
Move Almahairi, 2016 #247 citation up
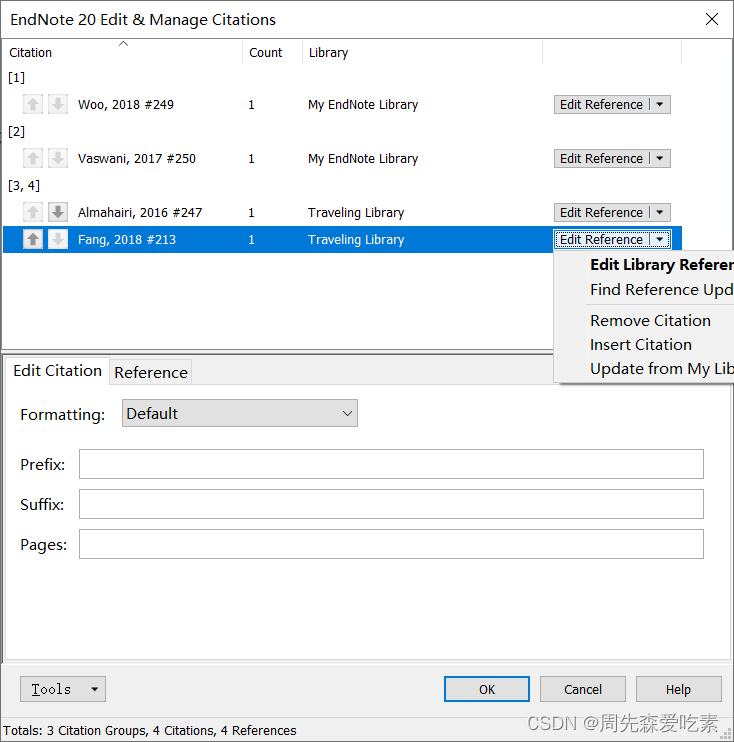(x=33, y=212)
